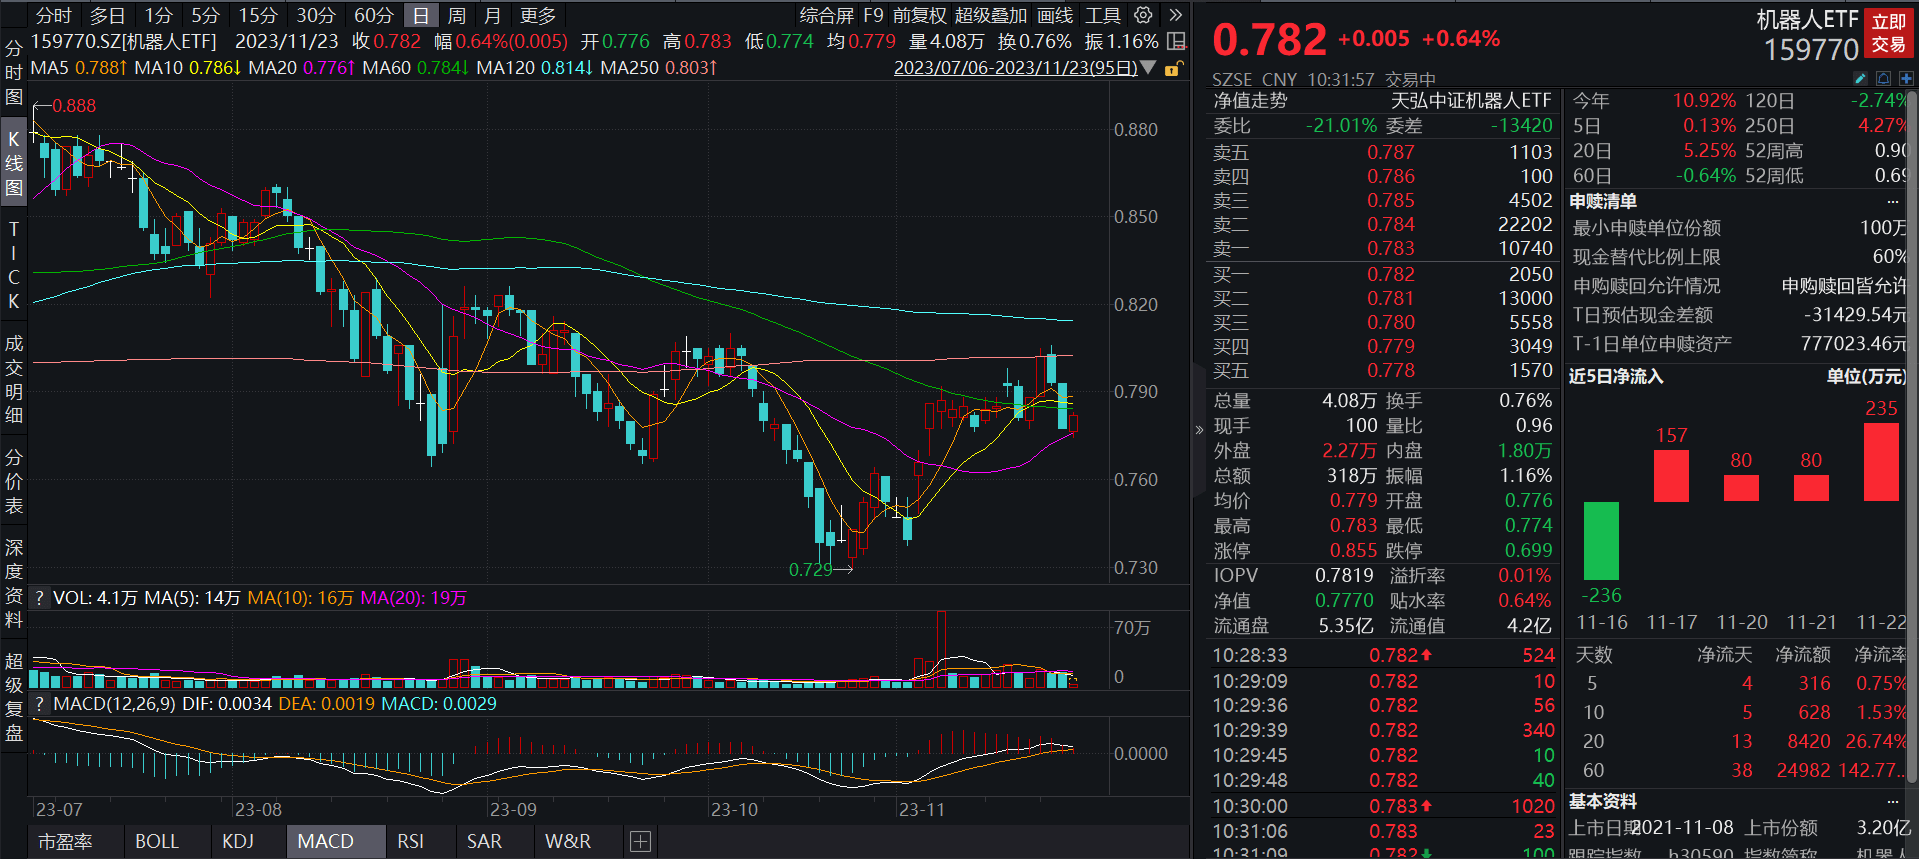Toggle 前复权 price adjustment mode

point(919,15)
